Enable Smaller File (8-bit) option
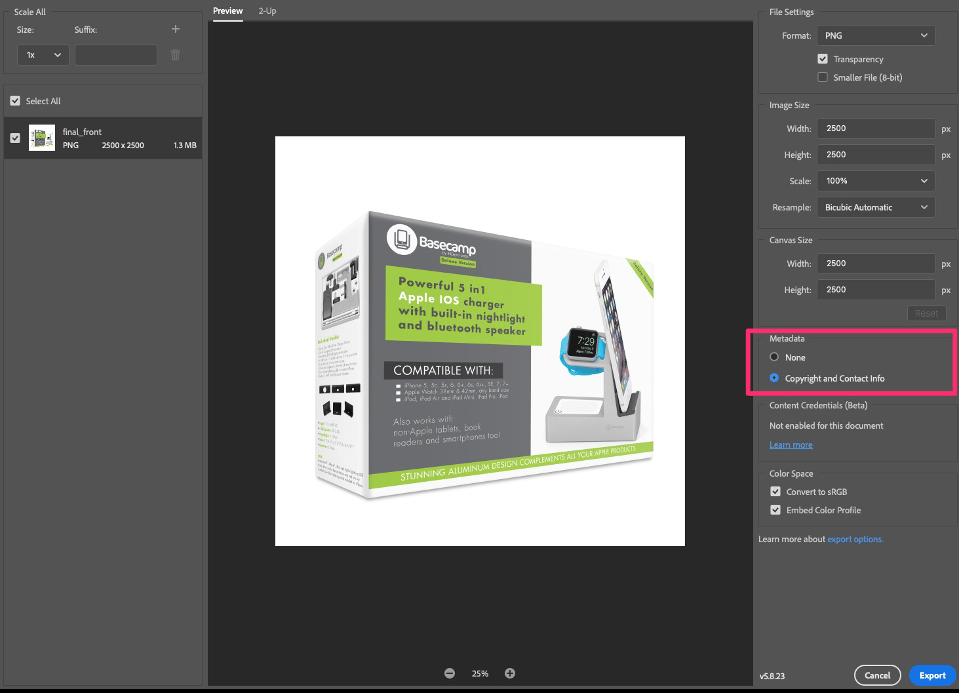 [823, 77]
